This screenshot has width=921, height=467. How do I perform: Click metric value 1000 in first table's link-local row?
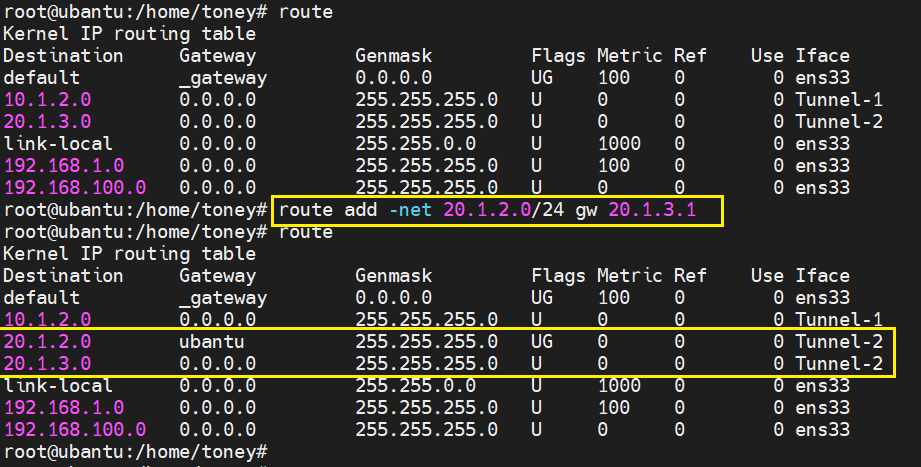pos(619,144)
